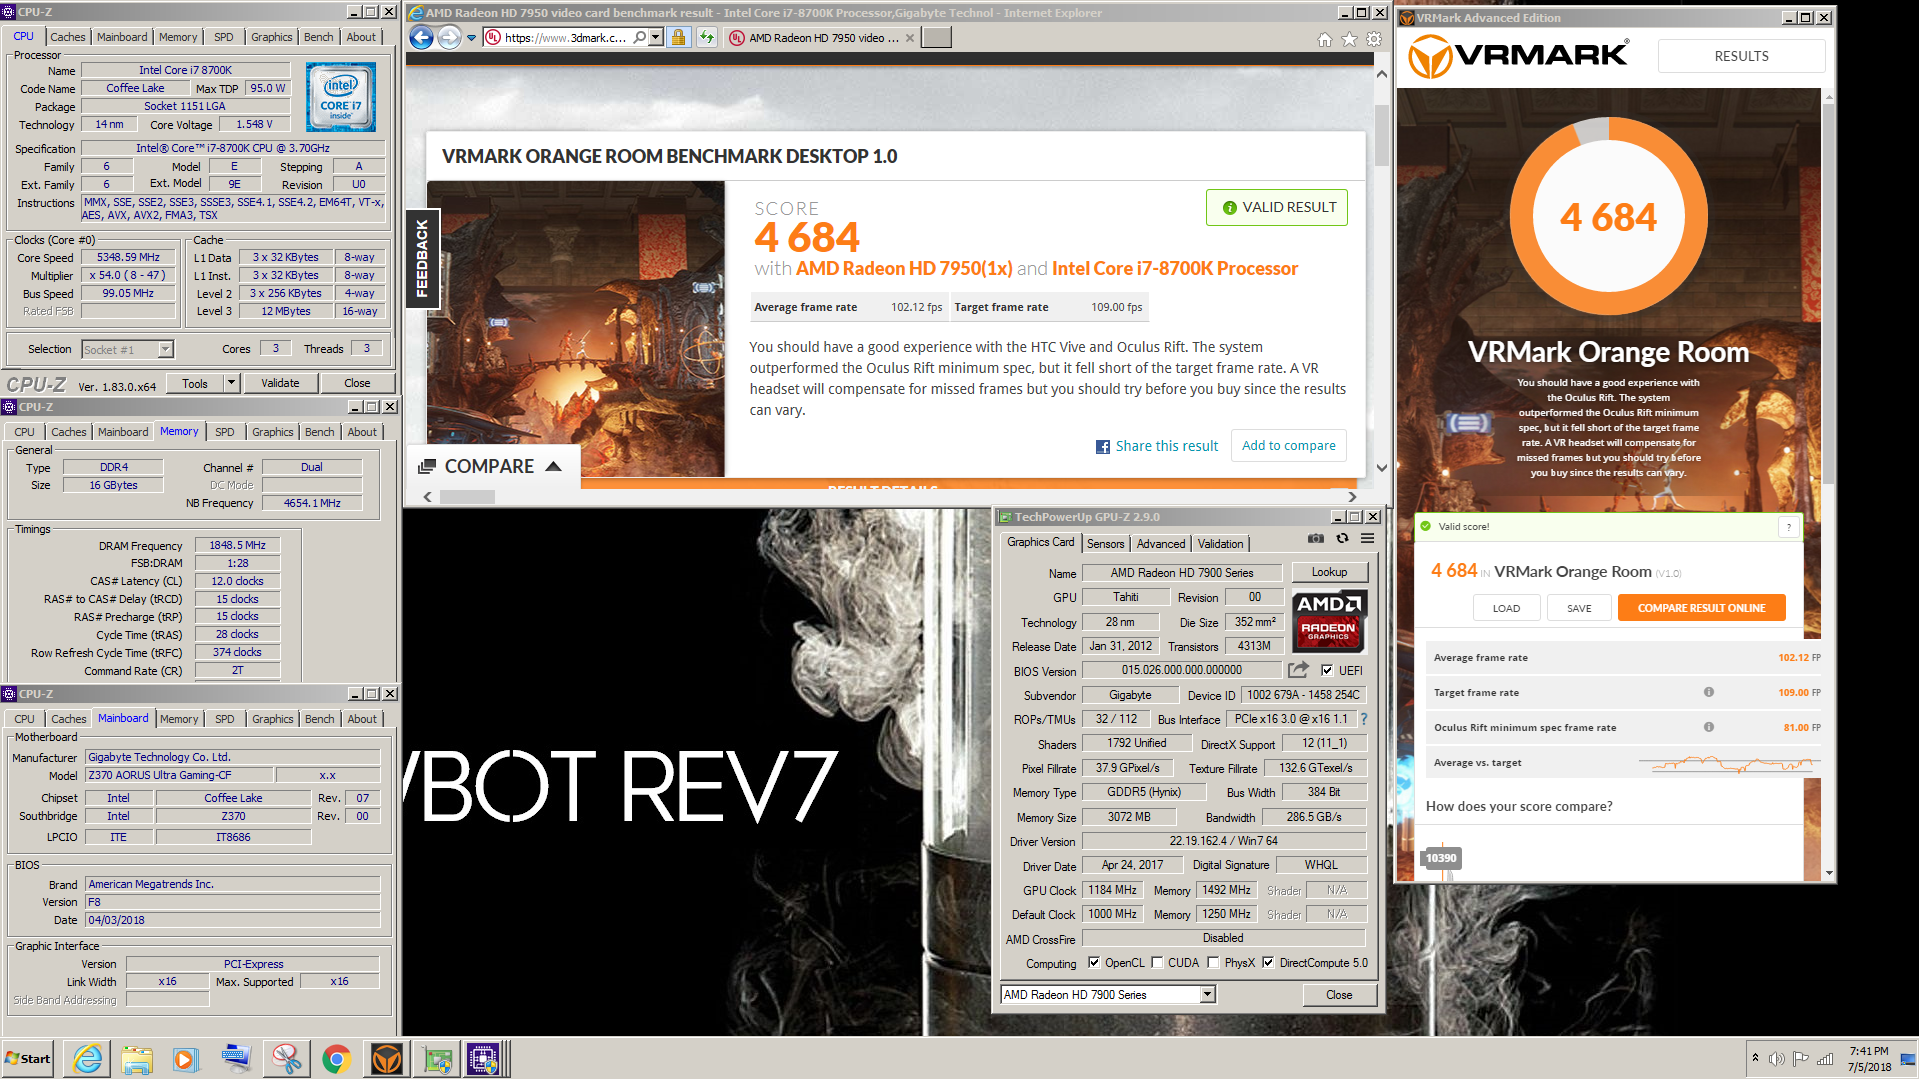This screenshot has width=1919, height=1079.
Task: Click info icon next to Target frame rate
Action: 1709,692
